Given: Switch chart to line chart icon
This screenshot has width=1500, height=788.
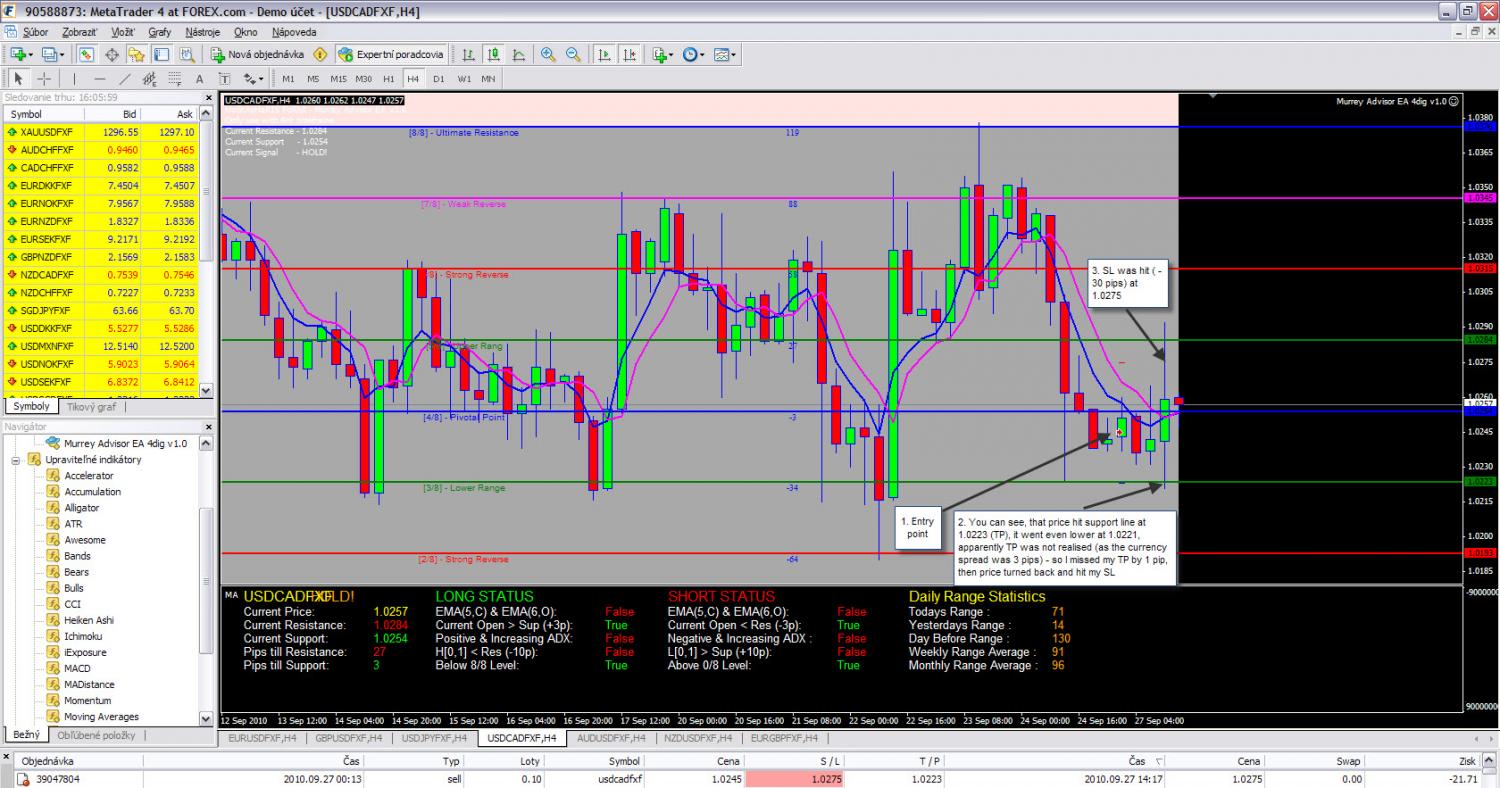Looking at the screenshot, I should (519, 54).
